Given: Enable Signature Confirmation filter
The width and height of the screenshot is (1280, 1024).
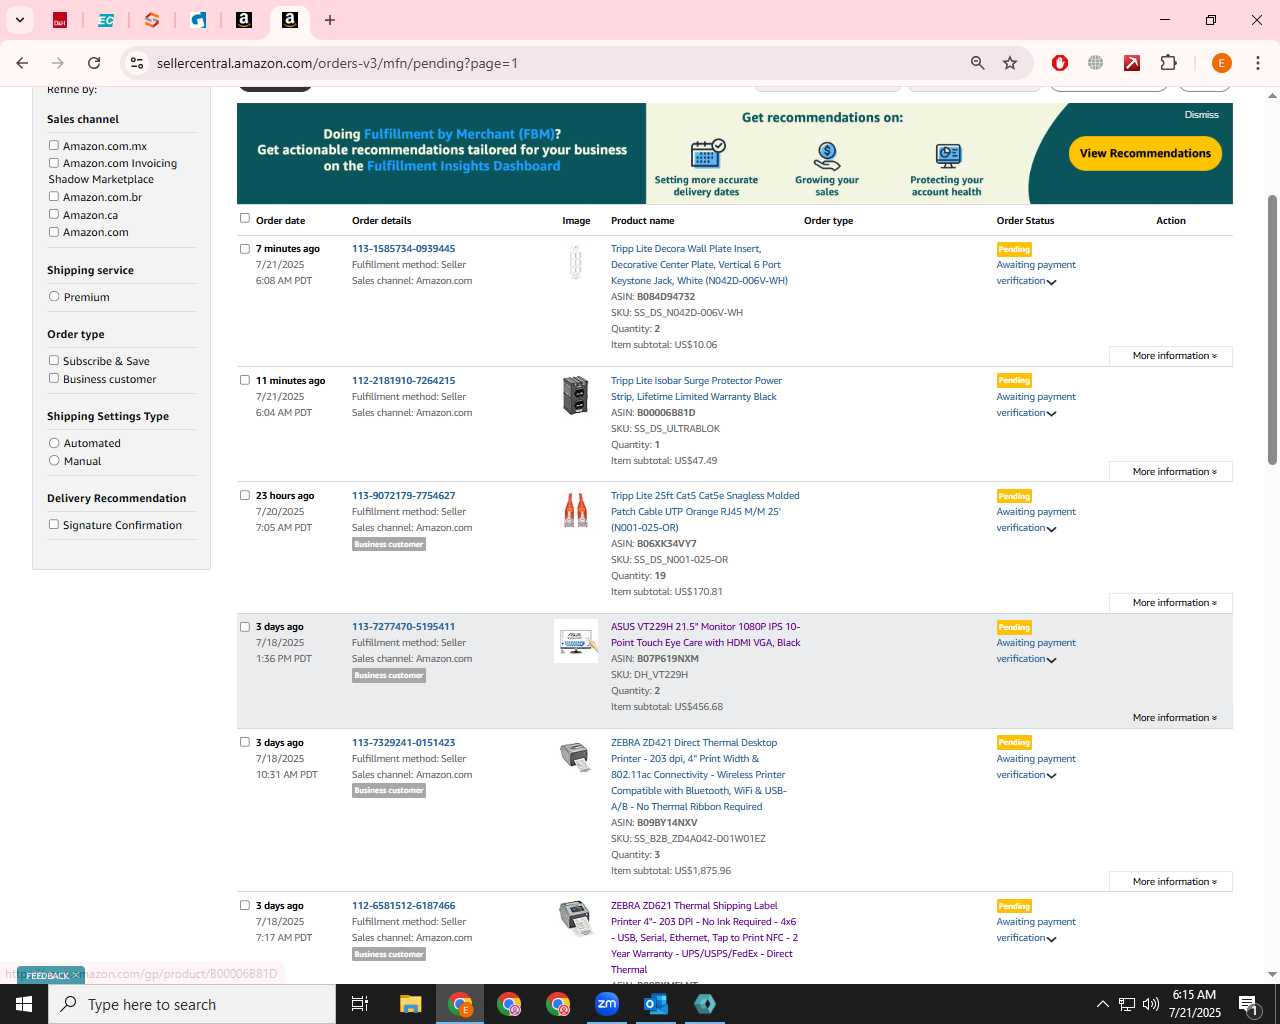Looking at the screenshot, I should (x=54, y=524).
